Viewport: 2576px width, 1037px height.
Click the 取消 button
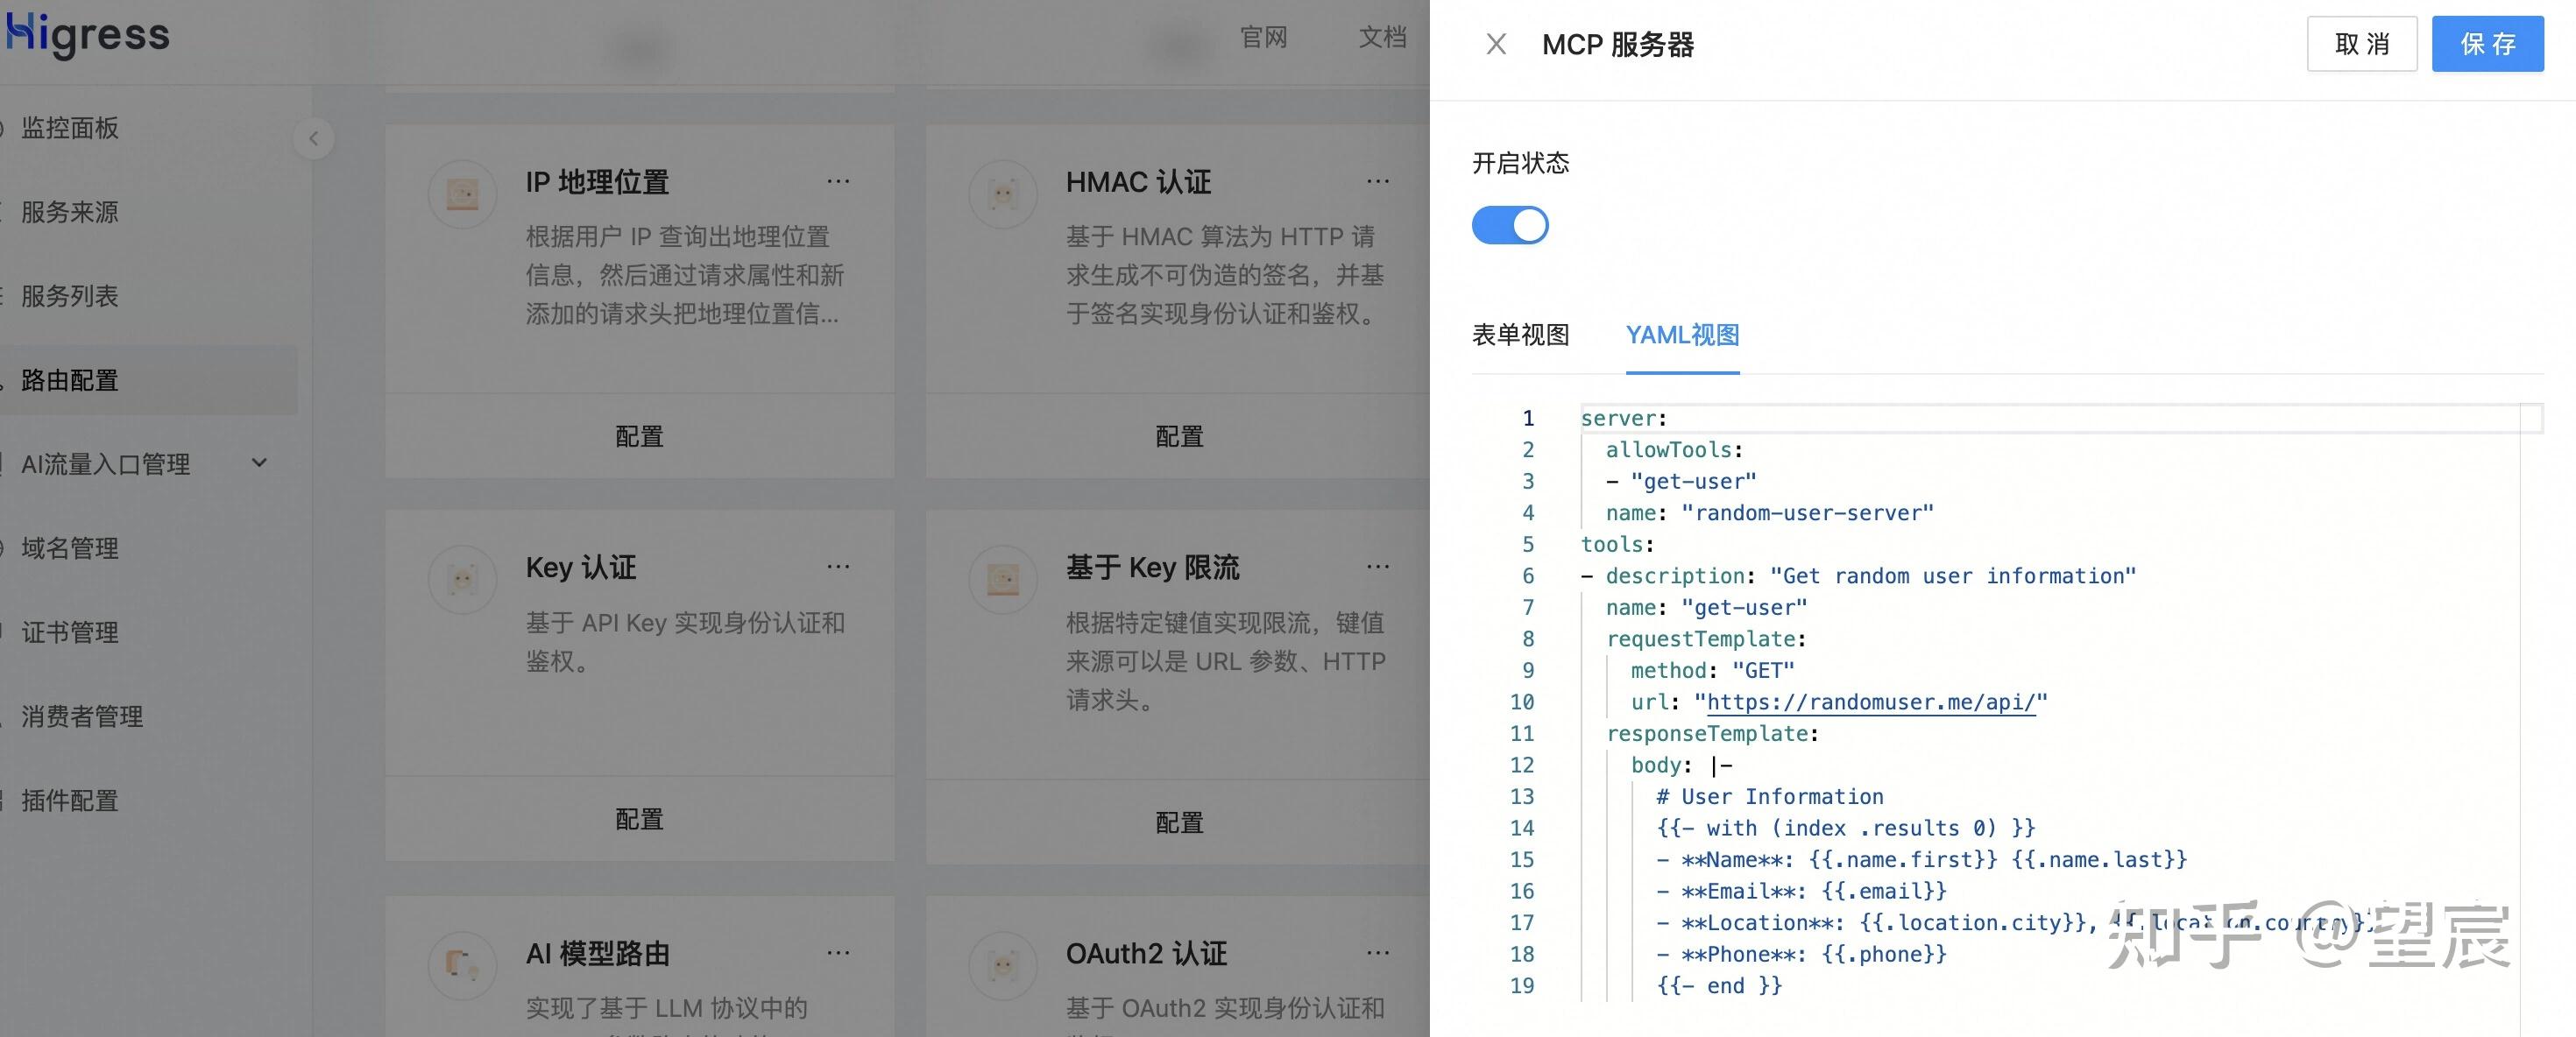pos(2361,44)
